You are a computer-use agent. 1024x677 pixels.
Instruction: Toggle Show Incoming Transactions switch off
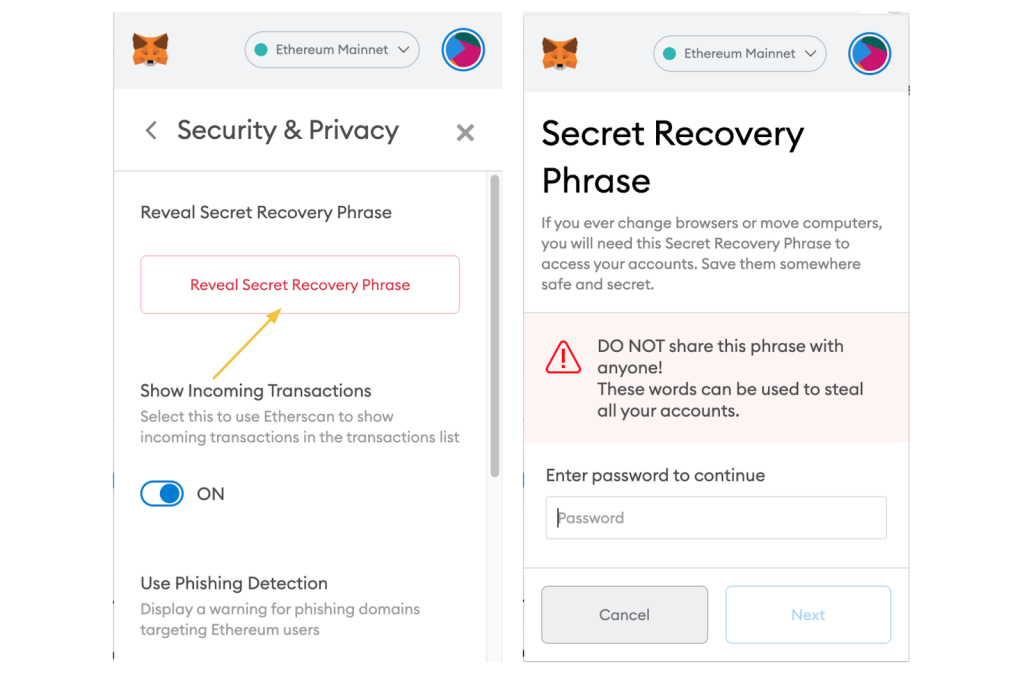coord(162,494)
